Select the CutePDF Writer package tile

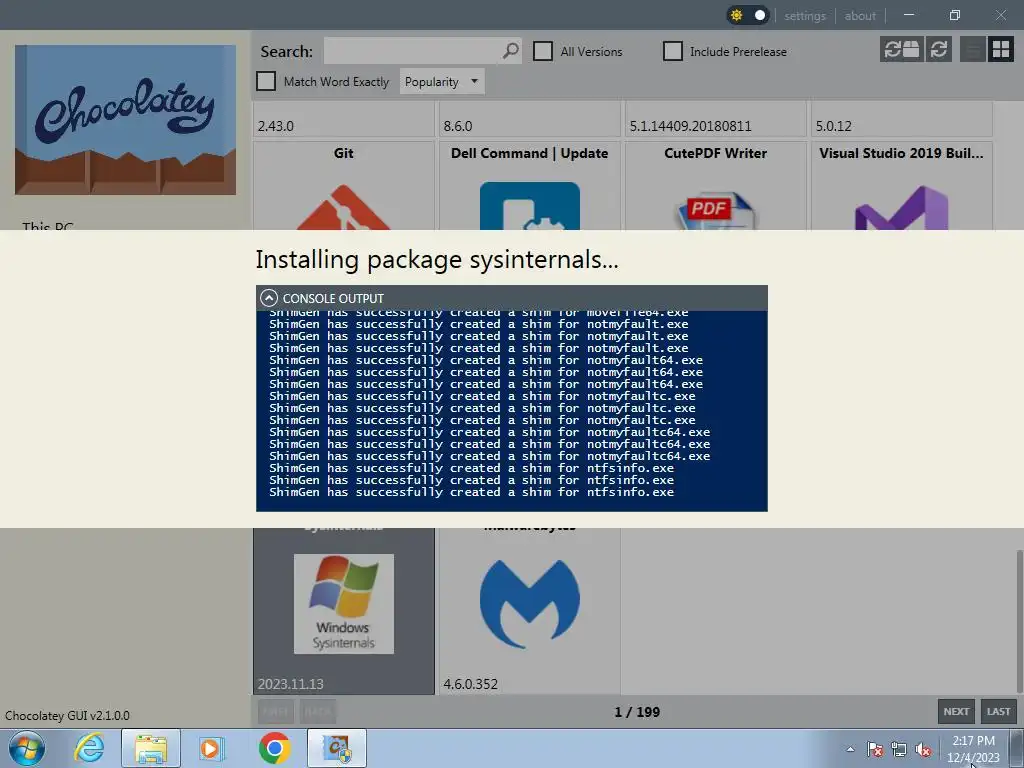coord(716,185)
